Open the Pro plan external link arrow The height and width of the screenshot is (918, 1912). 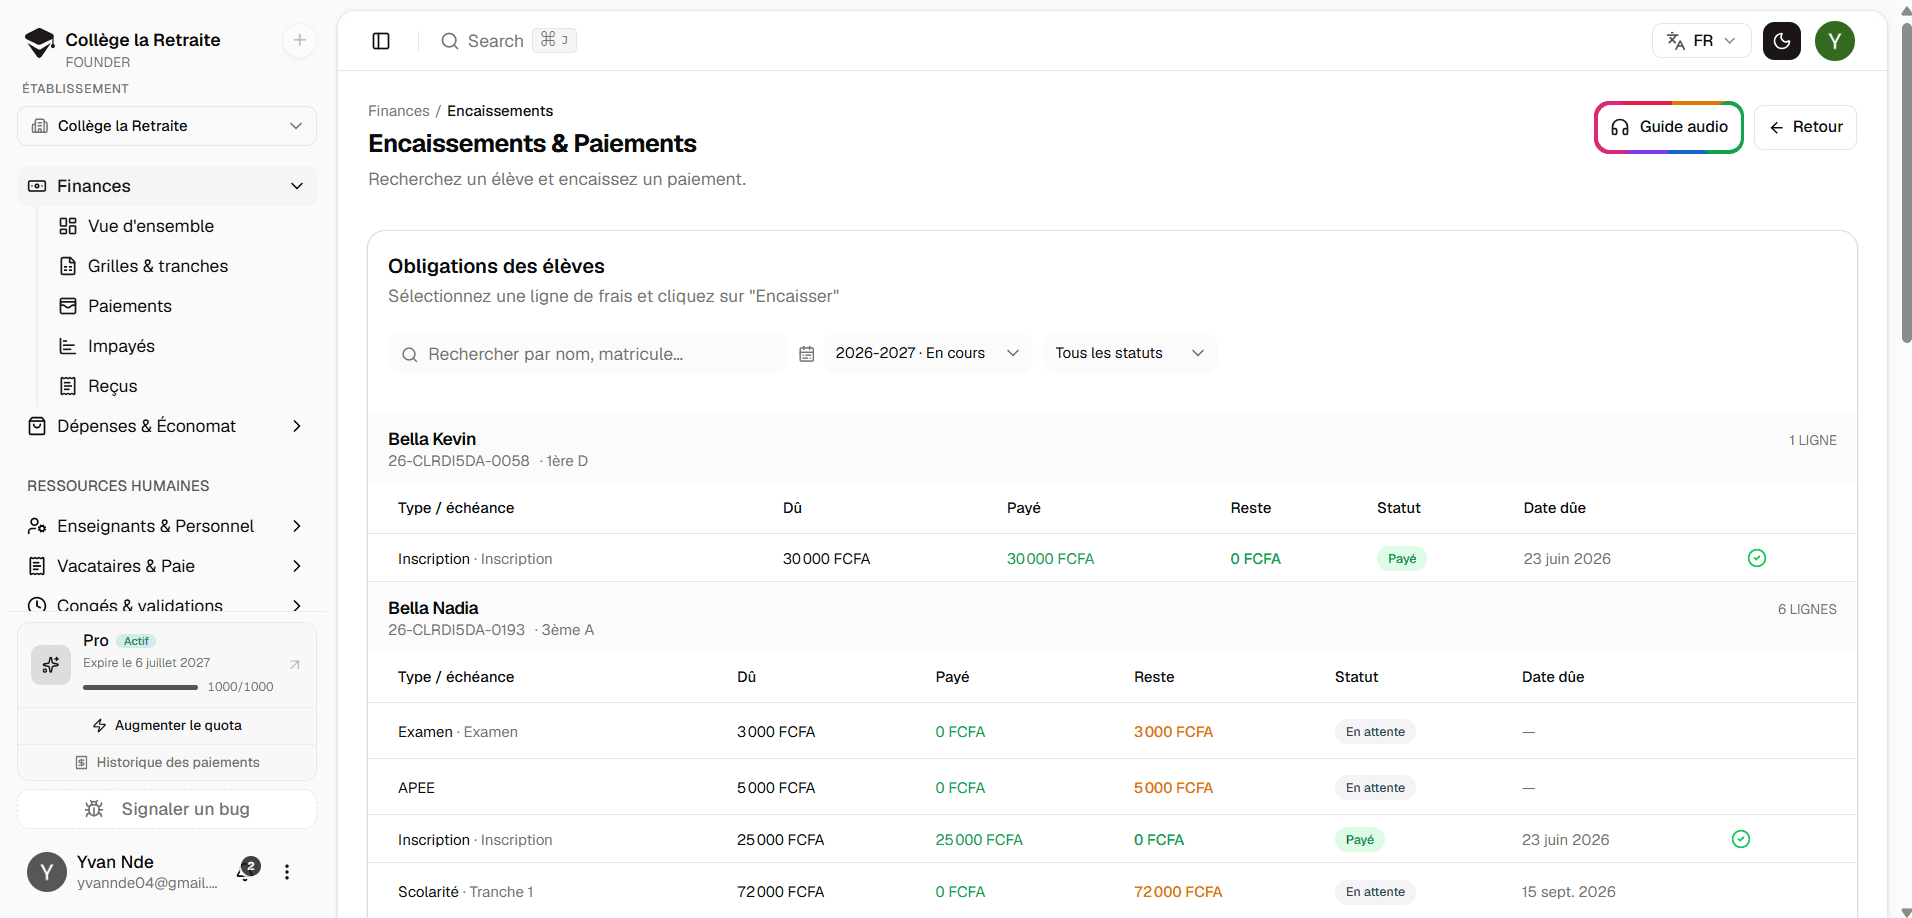[295, 664]
